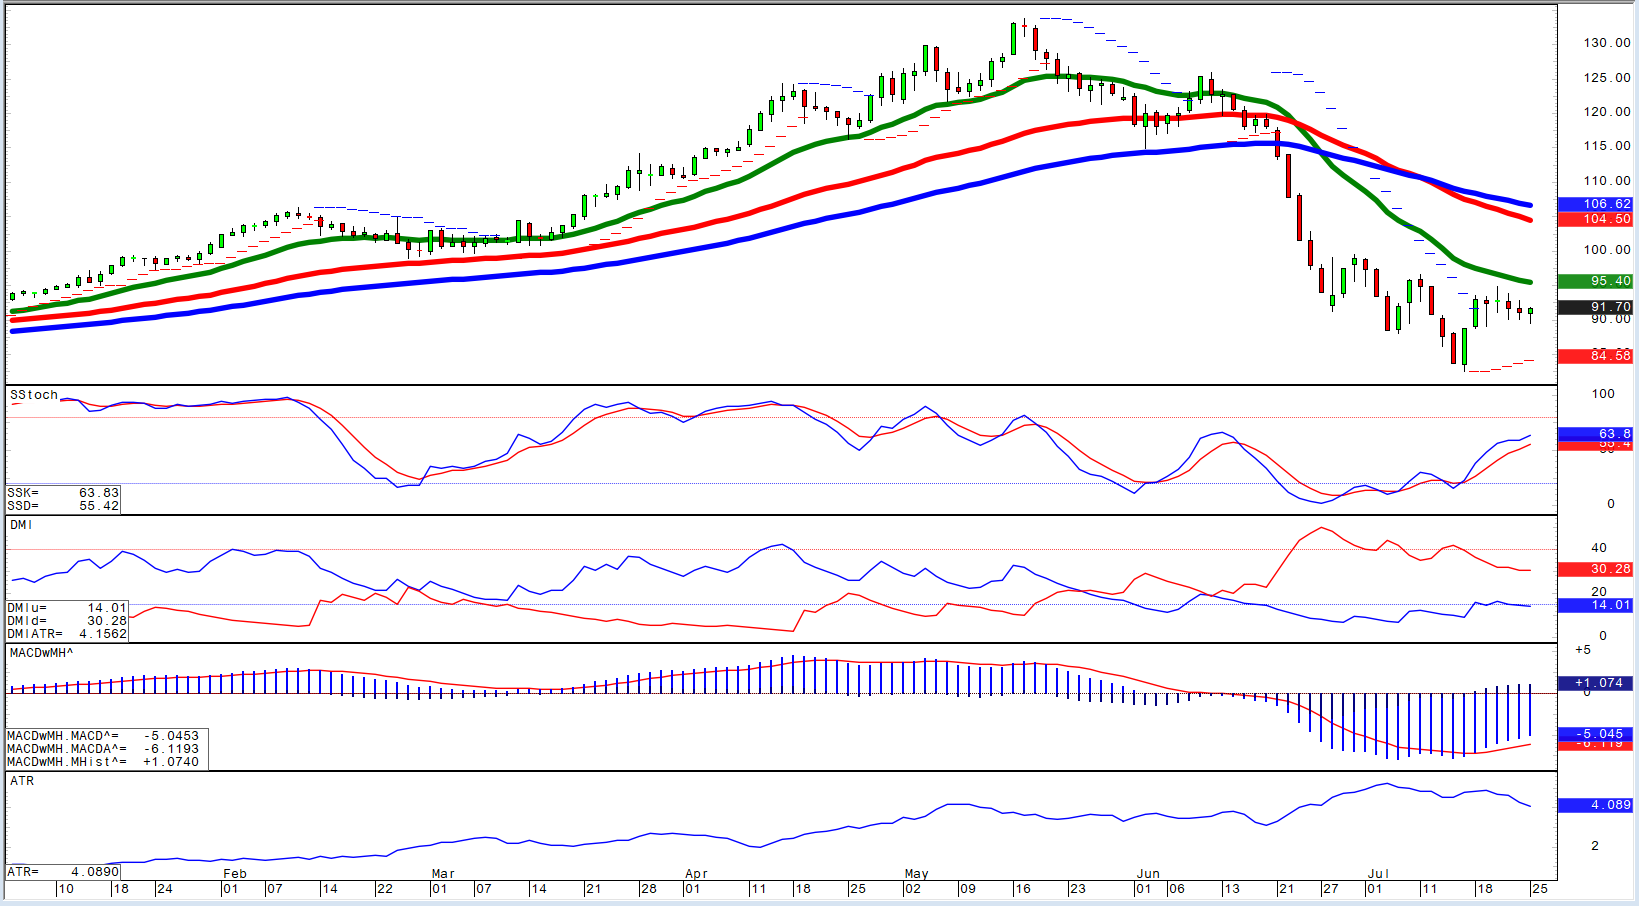Click the 23 date label on time axis
Image resolution: width=1639 pixels, height=906 pixels.
[x=1077, y=889]
